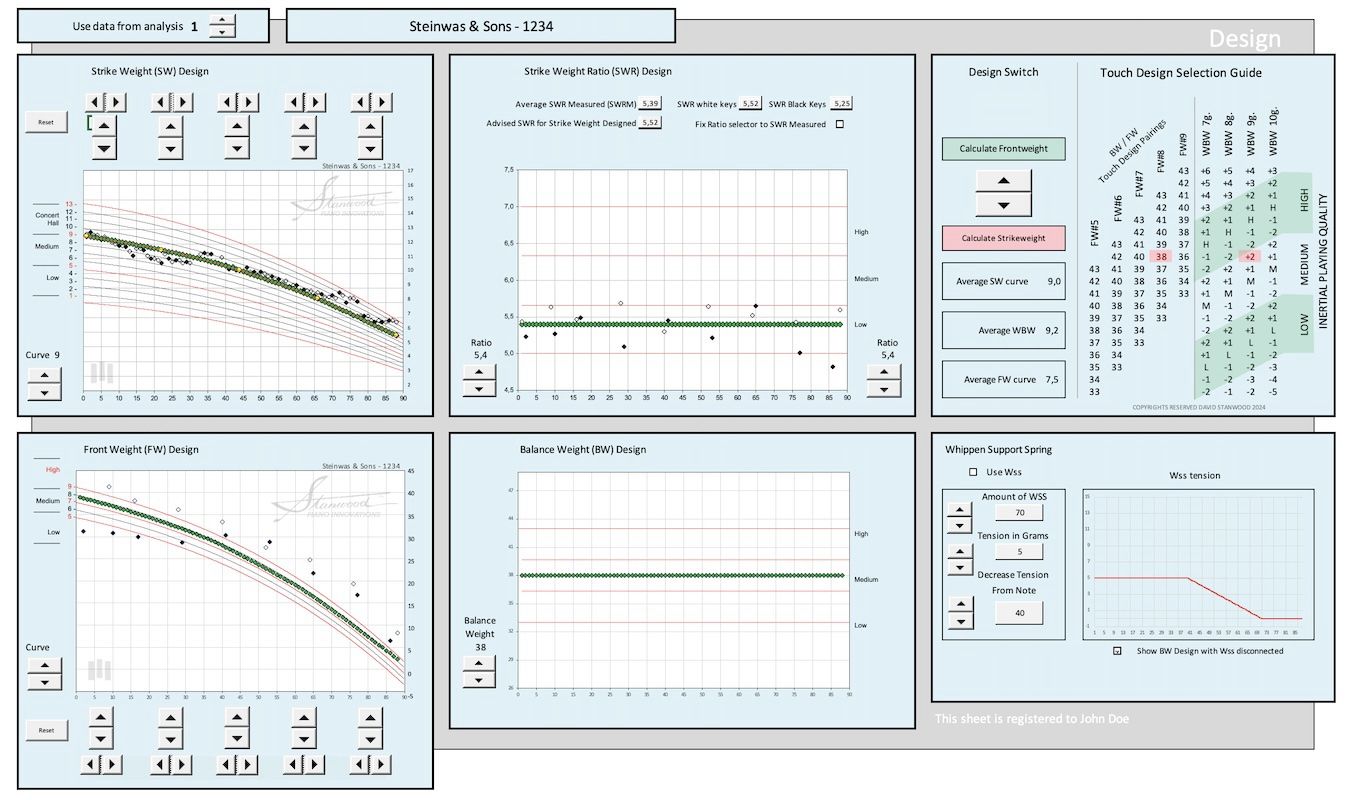
Task: Click the Amount of WSS value 70 box
Action: (x=1019, y=513)
